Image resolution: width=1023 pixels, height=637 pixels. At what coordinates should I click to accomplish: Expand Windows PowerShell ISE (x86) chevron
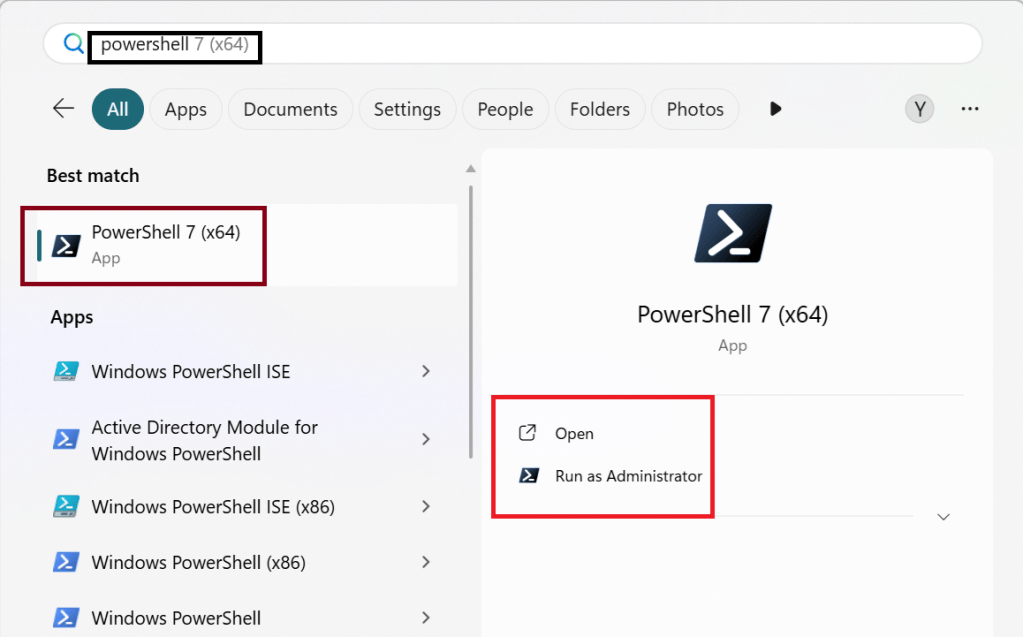tap(426, 506)
